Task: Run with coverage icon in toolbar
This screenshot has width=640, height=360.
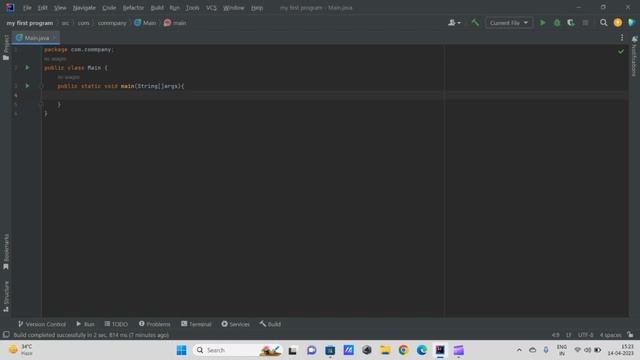Action: pyautogui.click(x=571, y=23)
